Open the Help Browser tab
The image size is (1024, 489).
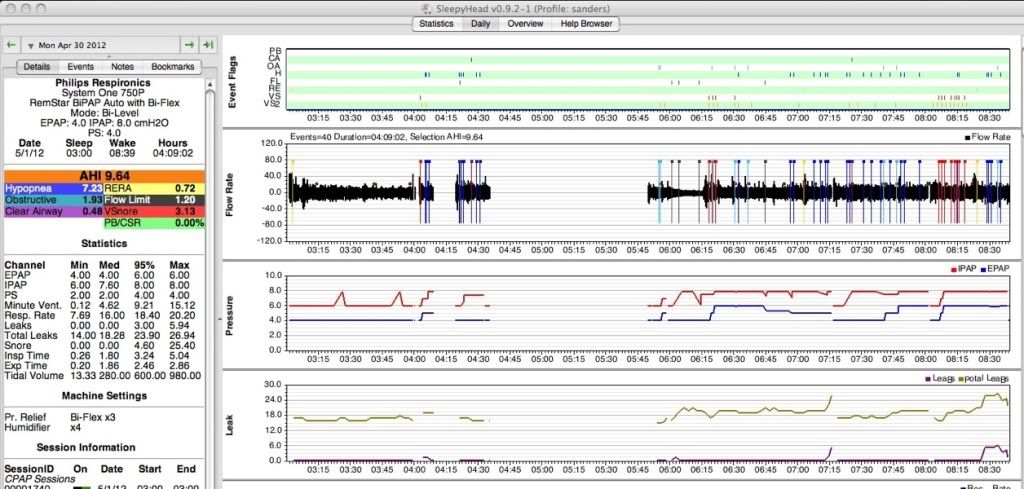pos(584,24)
